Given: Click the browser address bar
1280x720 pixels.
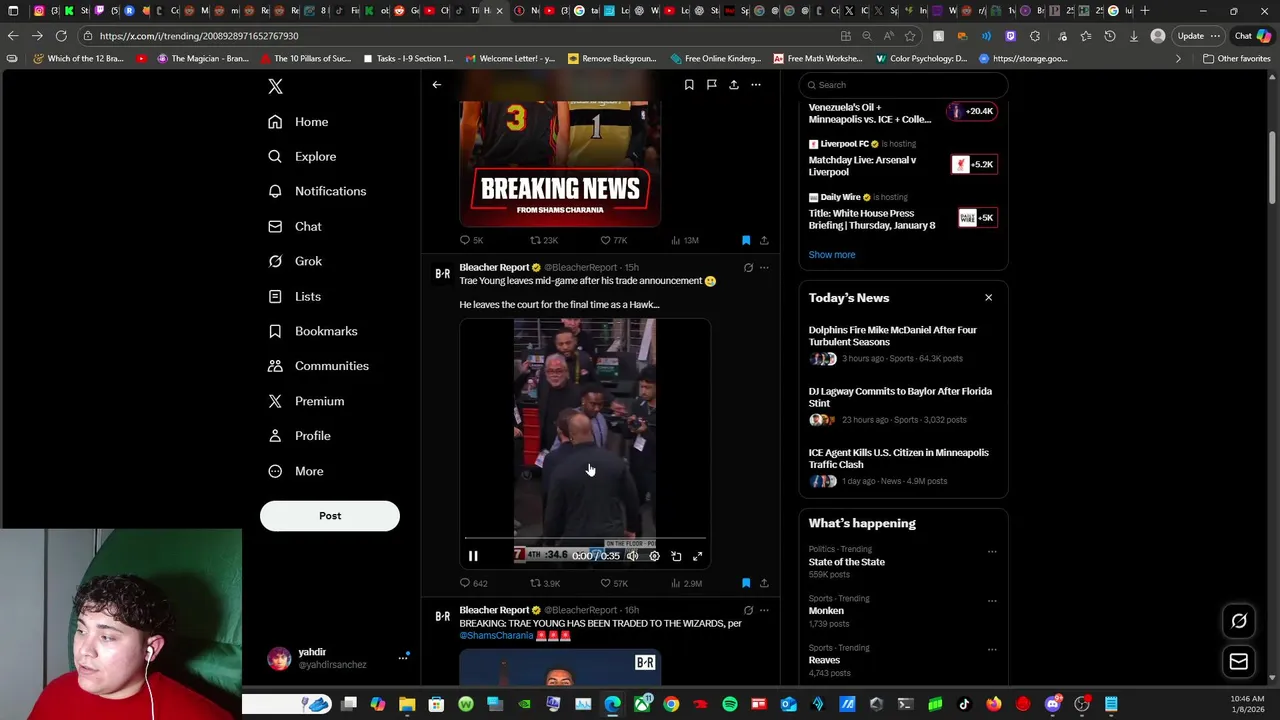Looking at the screenshot, I should coord(460,36).
